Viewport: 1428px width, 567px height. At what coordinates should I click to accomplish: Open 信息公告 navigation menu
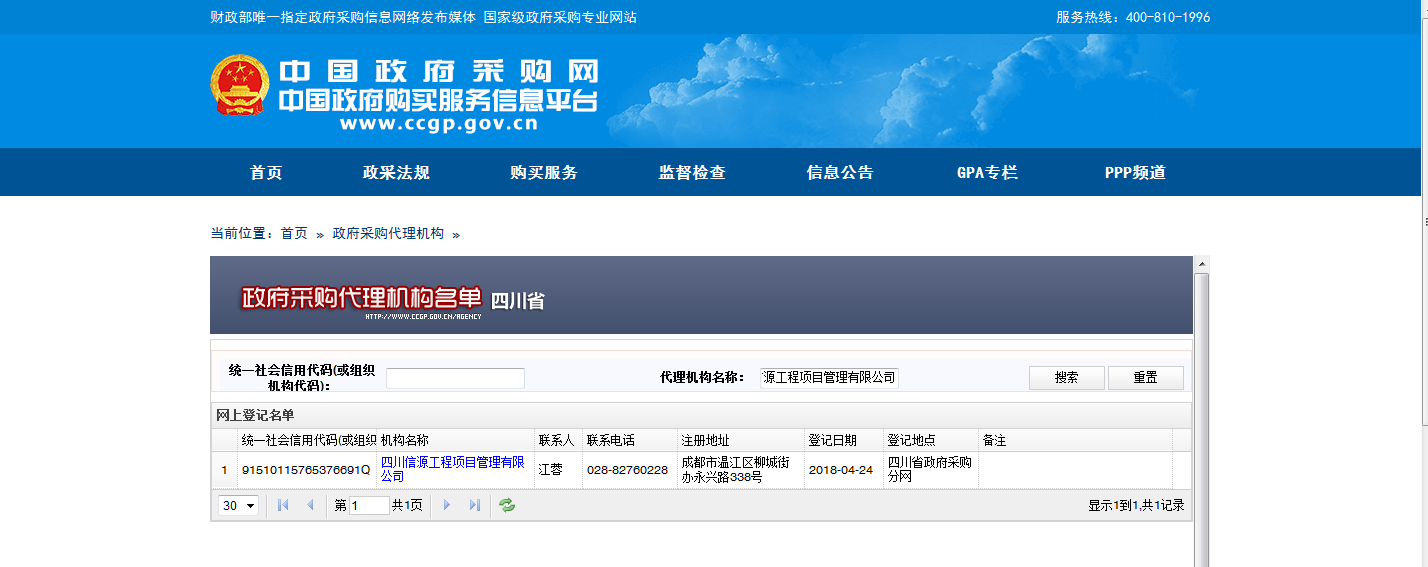[x=840, y=173]
